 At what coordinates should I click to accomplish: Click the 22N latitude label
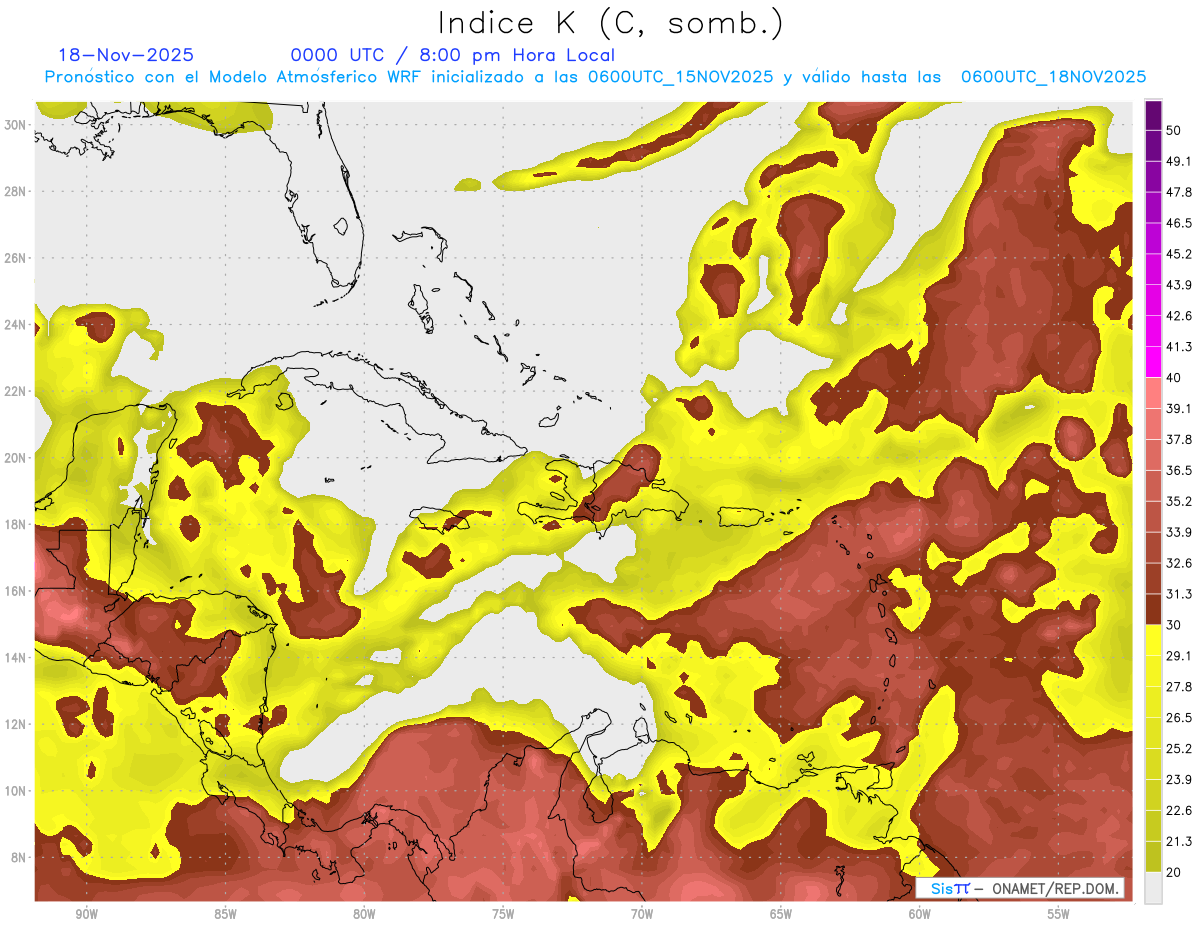(x=16, y=391)
